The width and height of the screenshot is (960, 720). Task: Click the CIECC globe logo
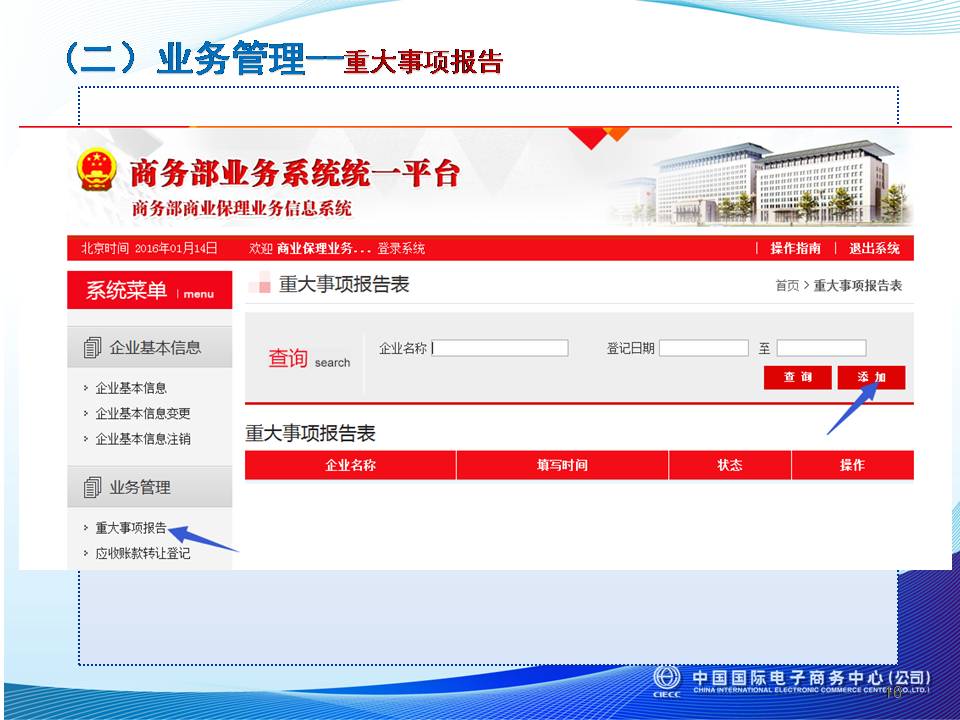pos(666,678)
